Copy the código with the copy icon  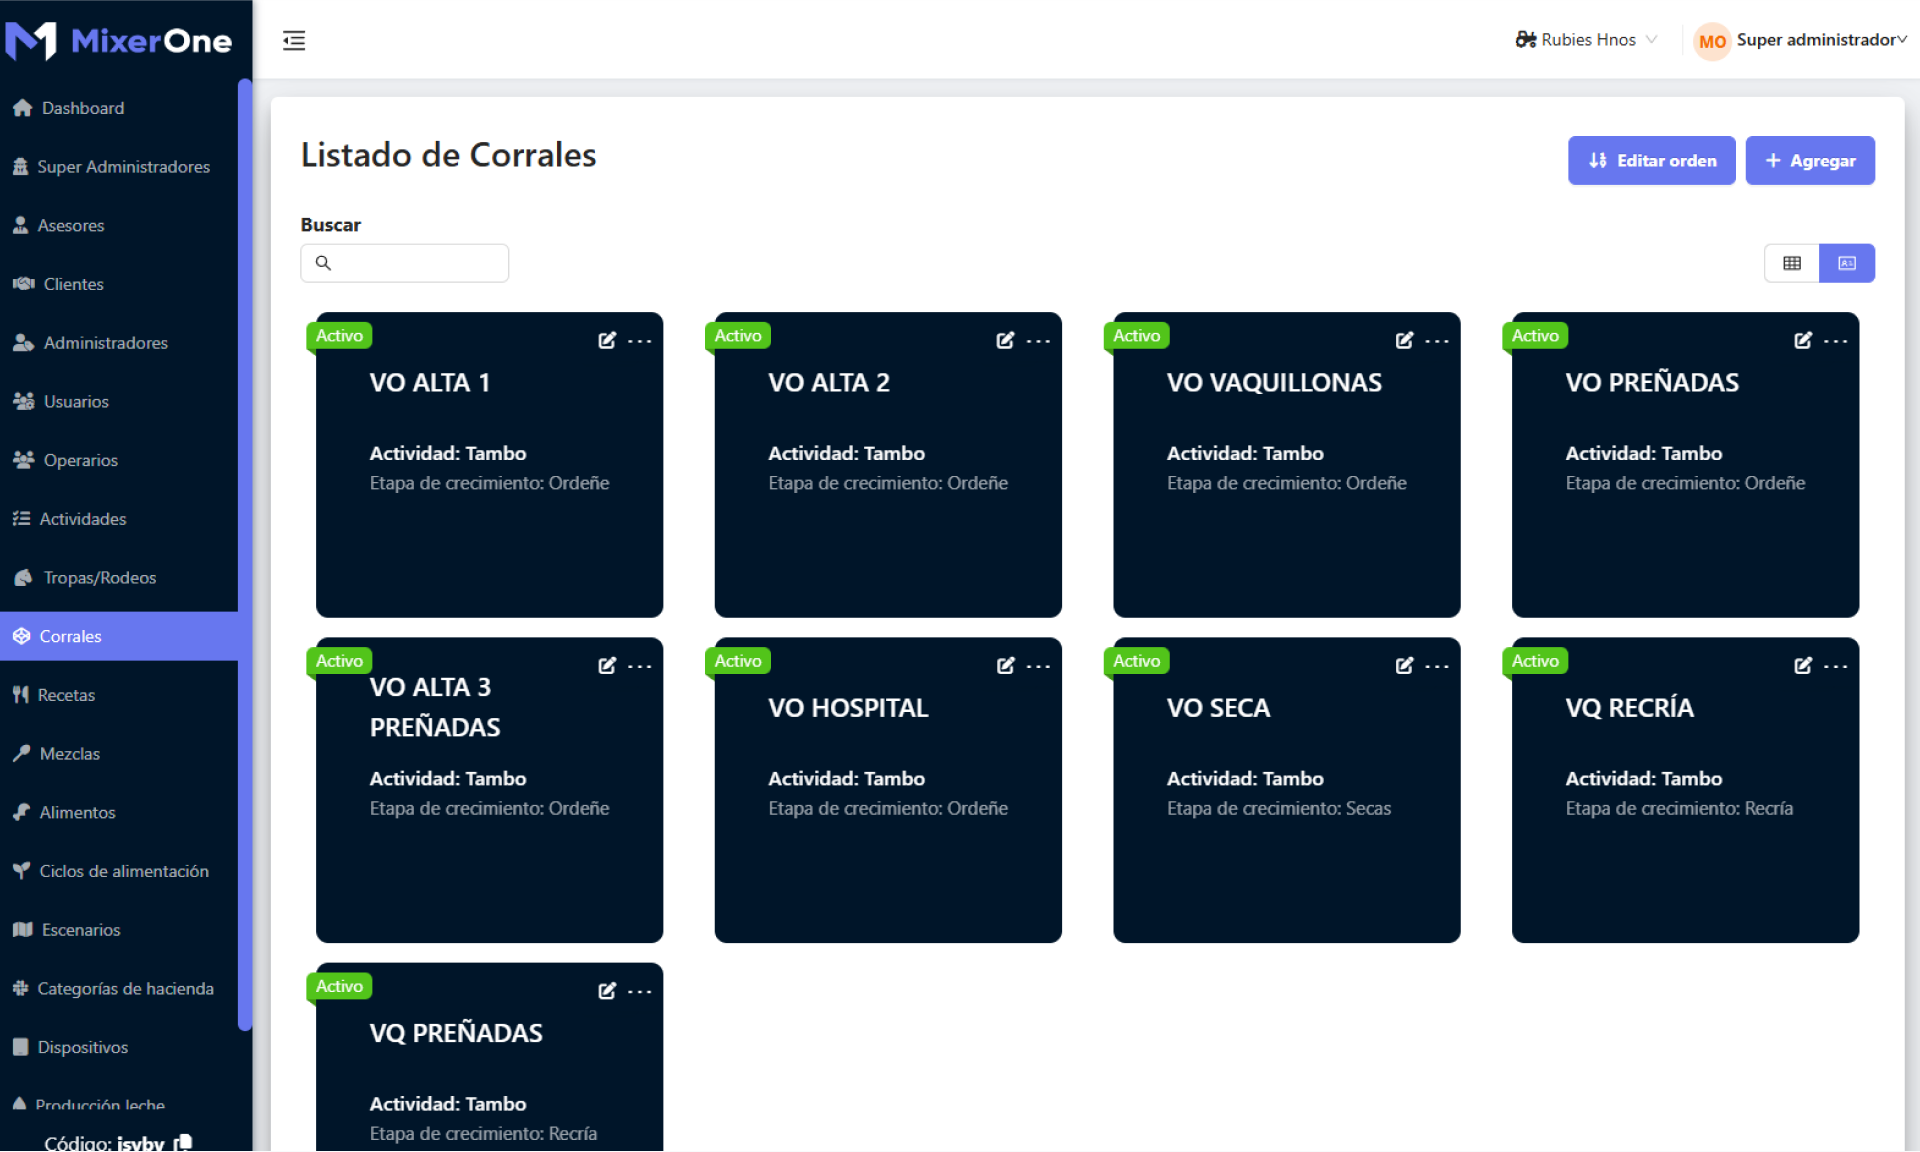183,1142
